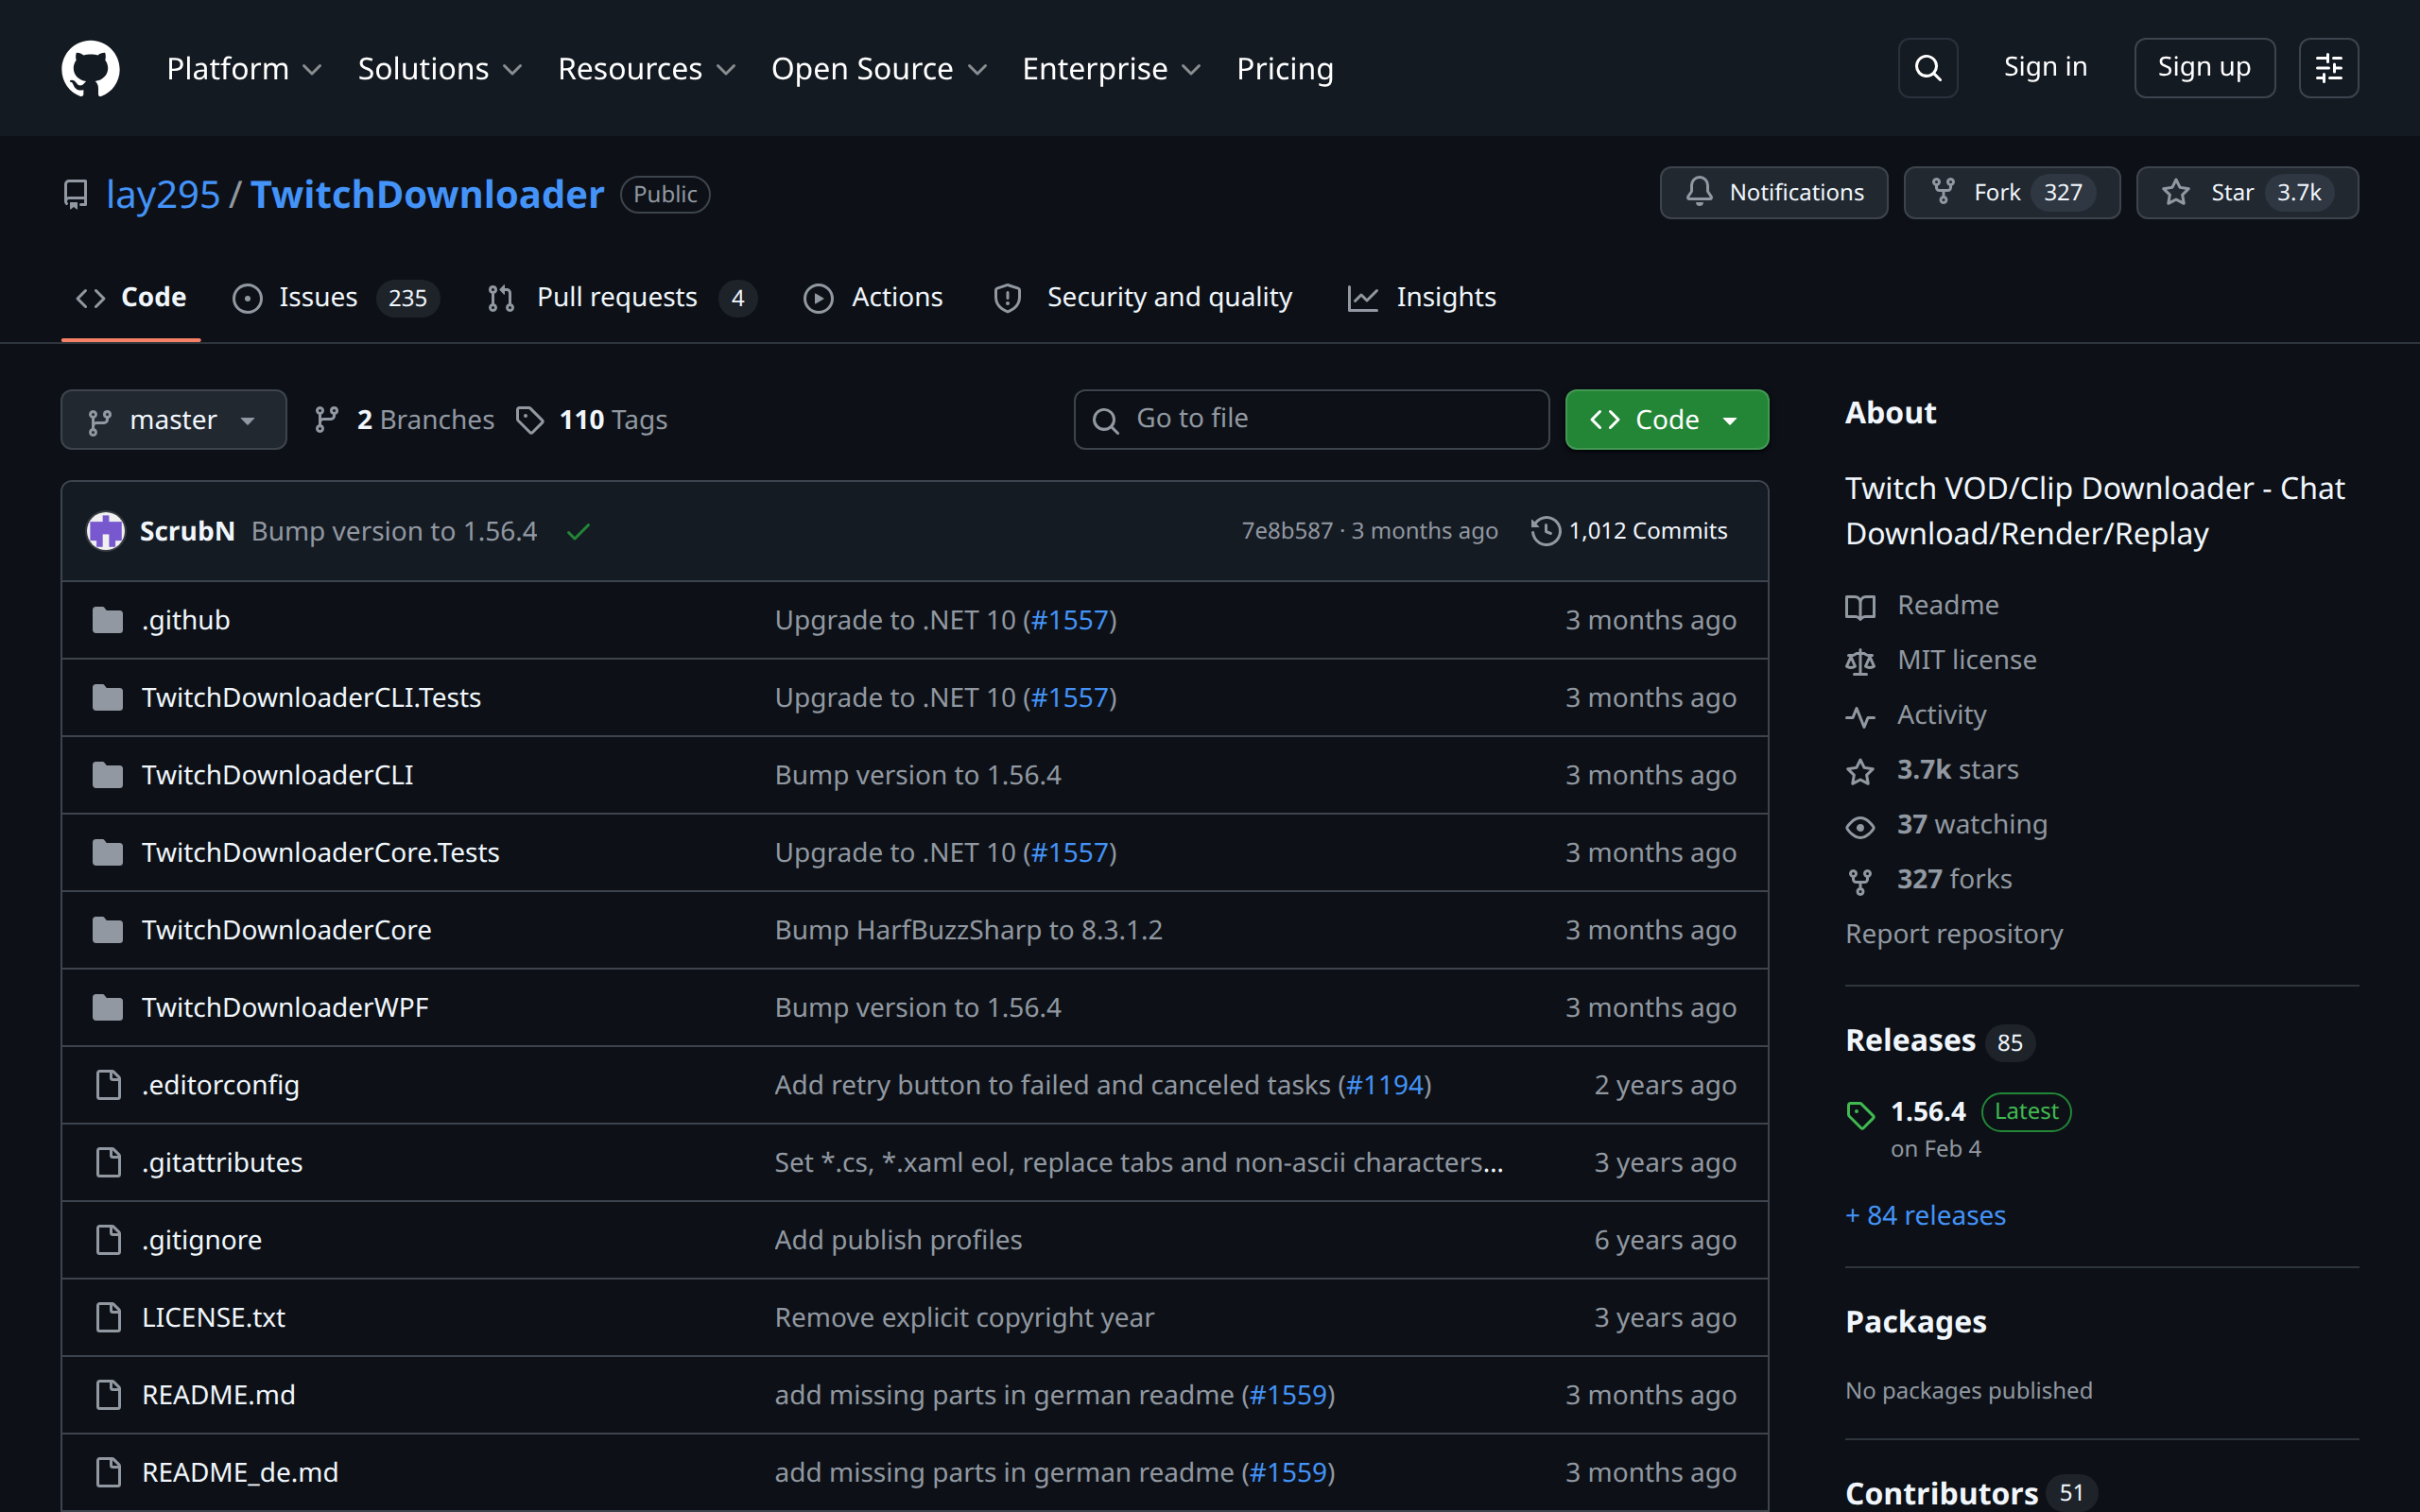Star the TwitchDownloader repository
The height and width of the screenshot is (1512, 2420).
click(x=2246, y=192)
